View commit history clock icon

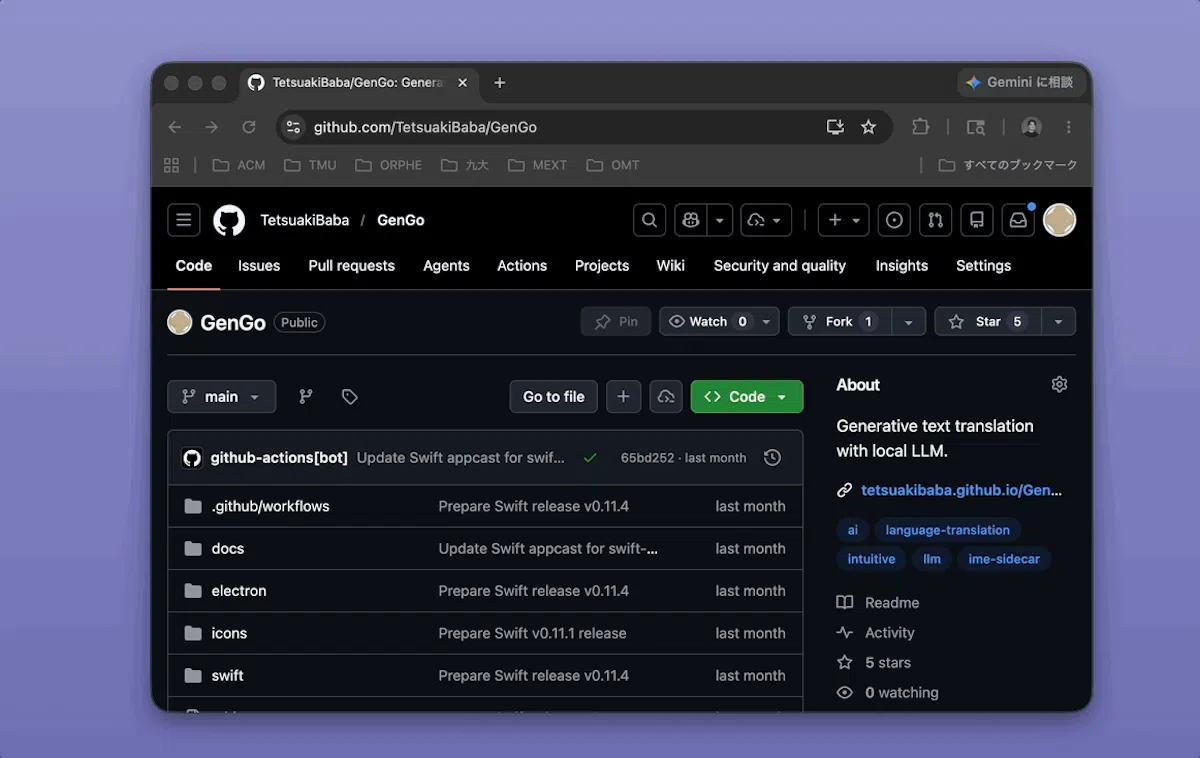click(x=772, y=458)
